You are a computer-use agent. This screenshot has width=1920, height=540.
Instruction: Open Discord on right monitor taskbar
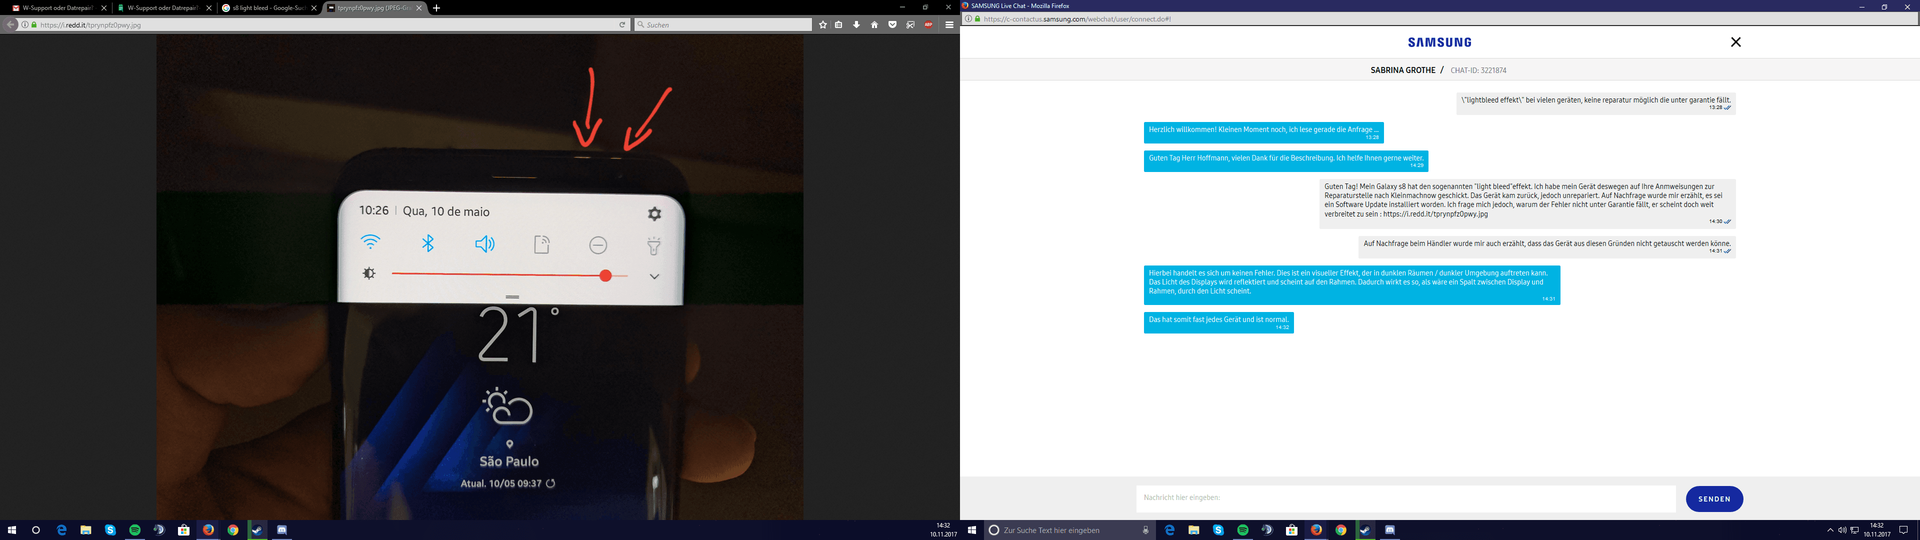[1390, 530]
